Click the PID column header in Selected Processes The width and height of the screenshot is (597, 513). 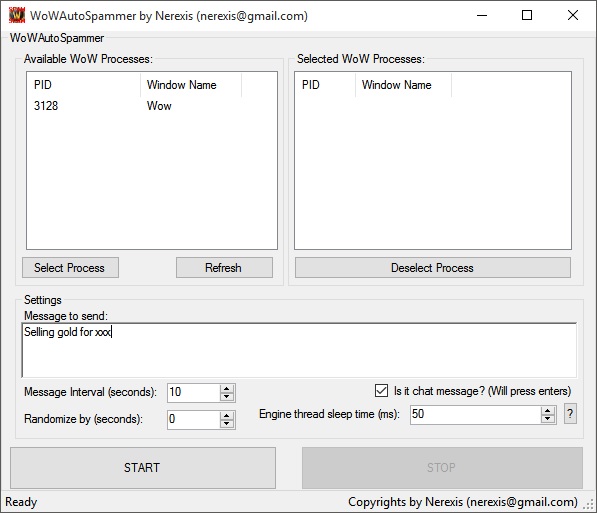pyautogui.click(x=325, y=85)
